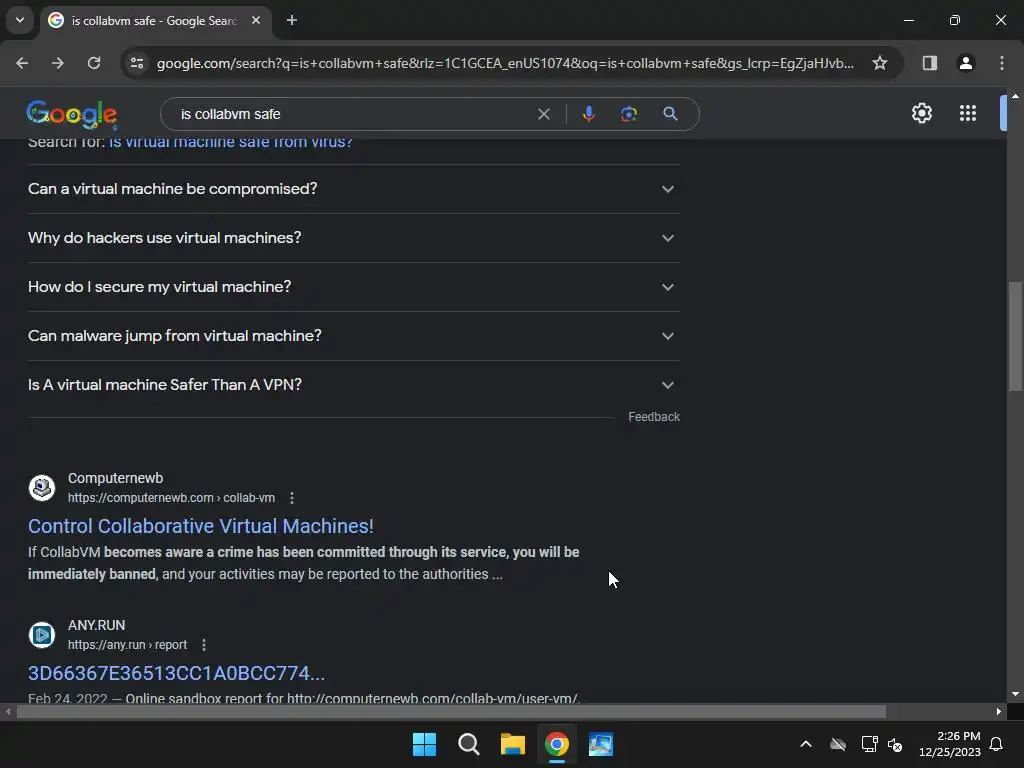Clear the search query with X
Viewport: 1024px width, 768px height.
coord(543,114)
